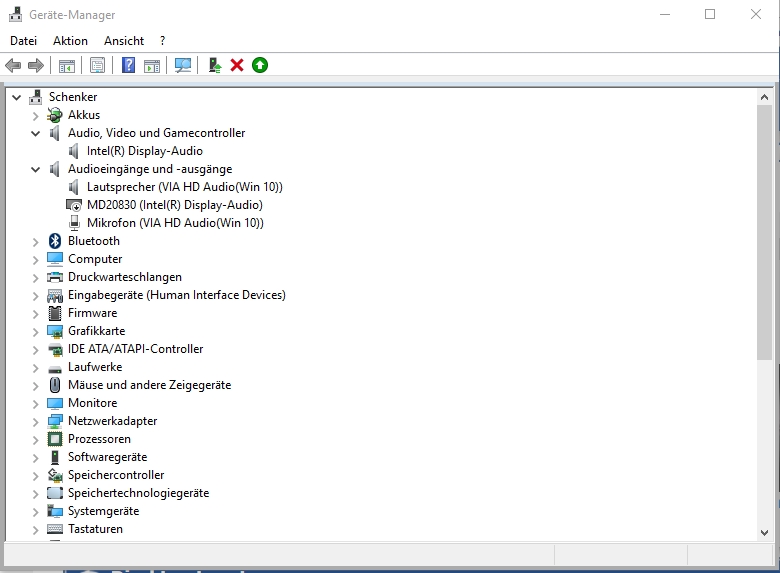Viewport: 780px width, 573px height.
Task: Click the MD20830 disabled device icon
Action: pyautogui.click(x=74, y=205)
